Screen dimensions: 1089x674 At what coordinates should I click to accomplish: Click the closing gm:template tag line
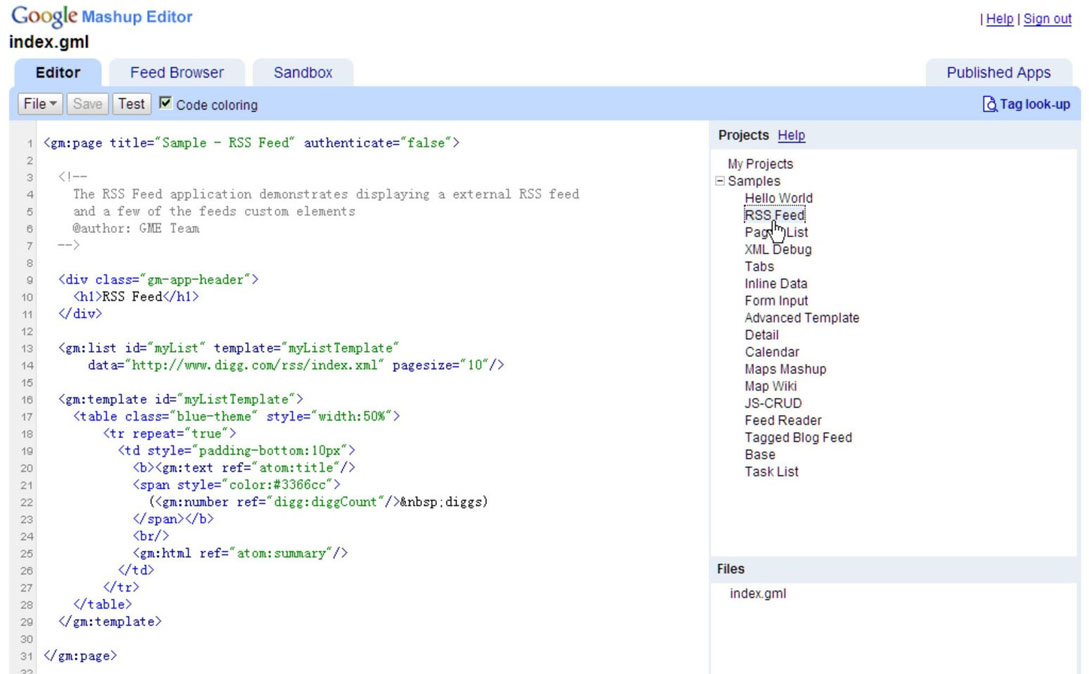pyautogui.click(x=110, y=622)
